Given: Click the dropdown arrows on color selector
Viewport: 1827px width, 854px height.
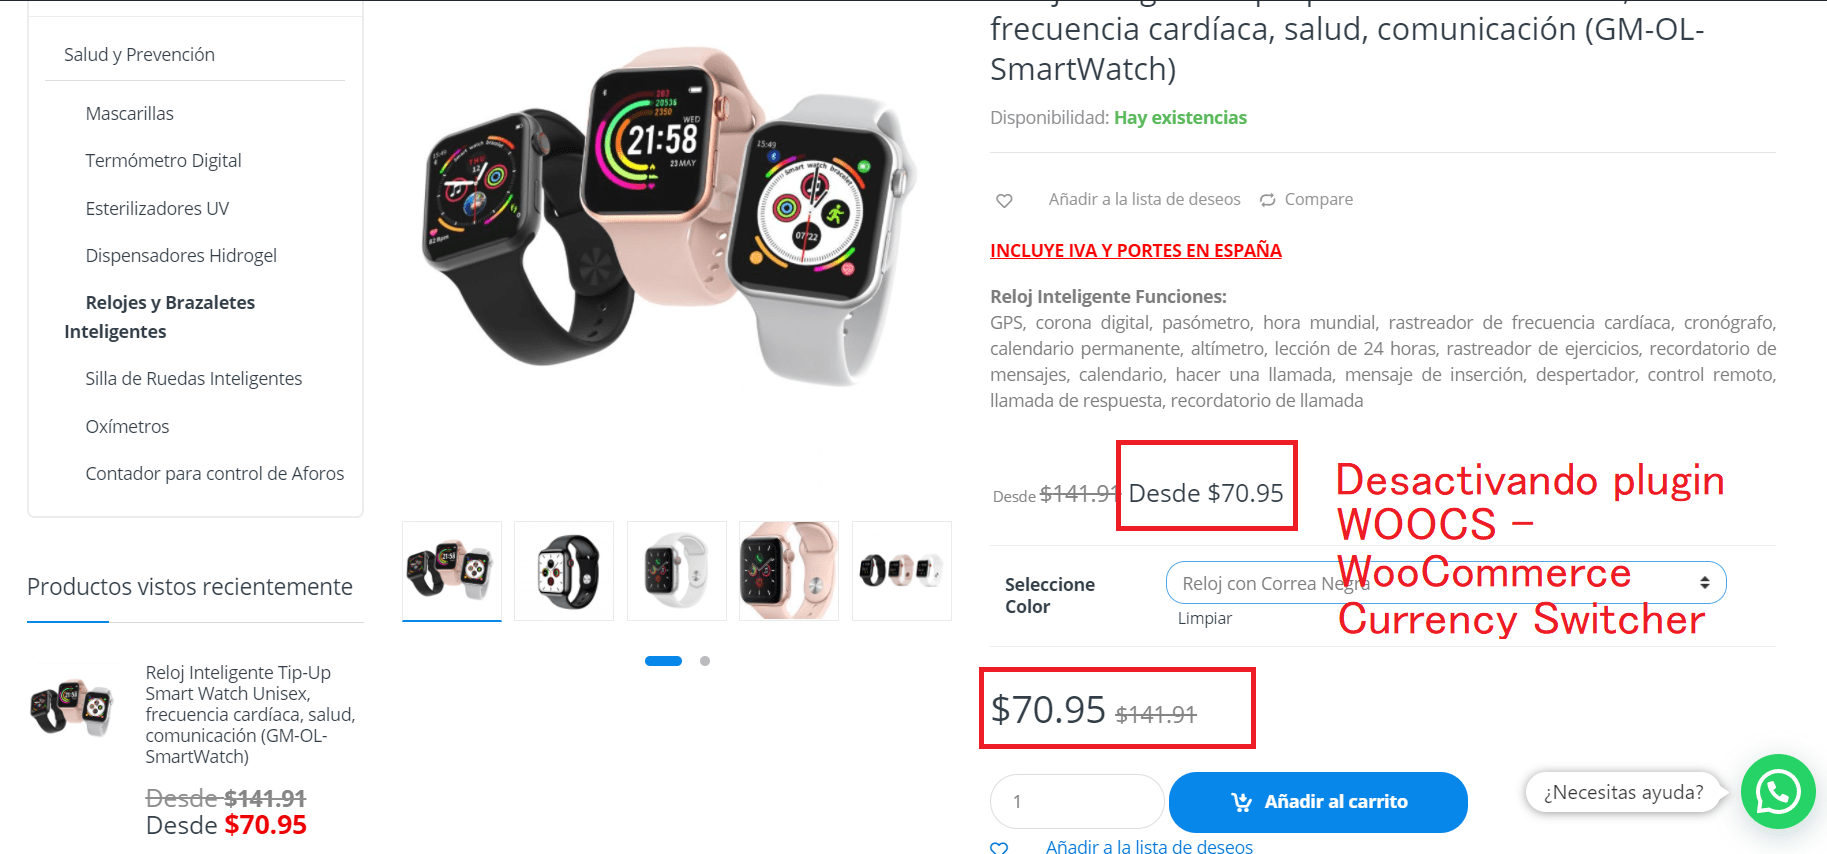Looking at the screenshot, I should pyautogui.click(x=1705, y=583).
